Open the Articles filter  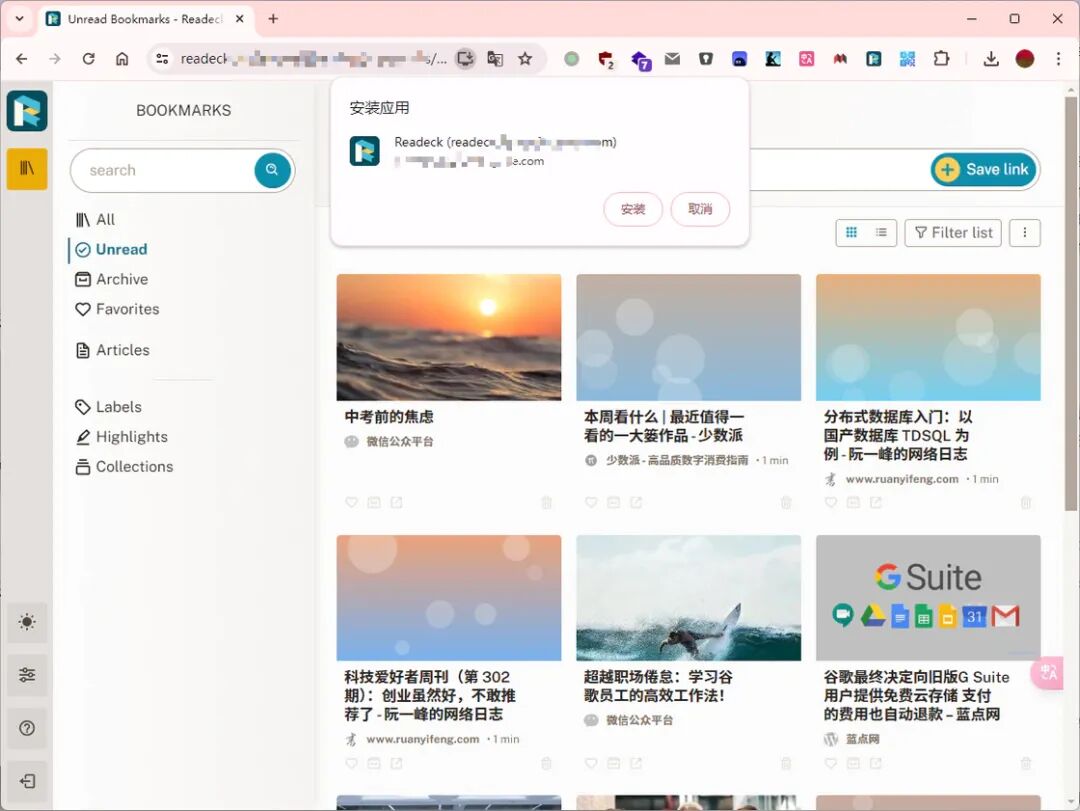(112, 350)
